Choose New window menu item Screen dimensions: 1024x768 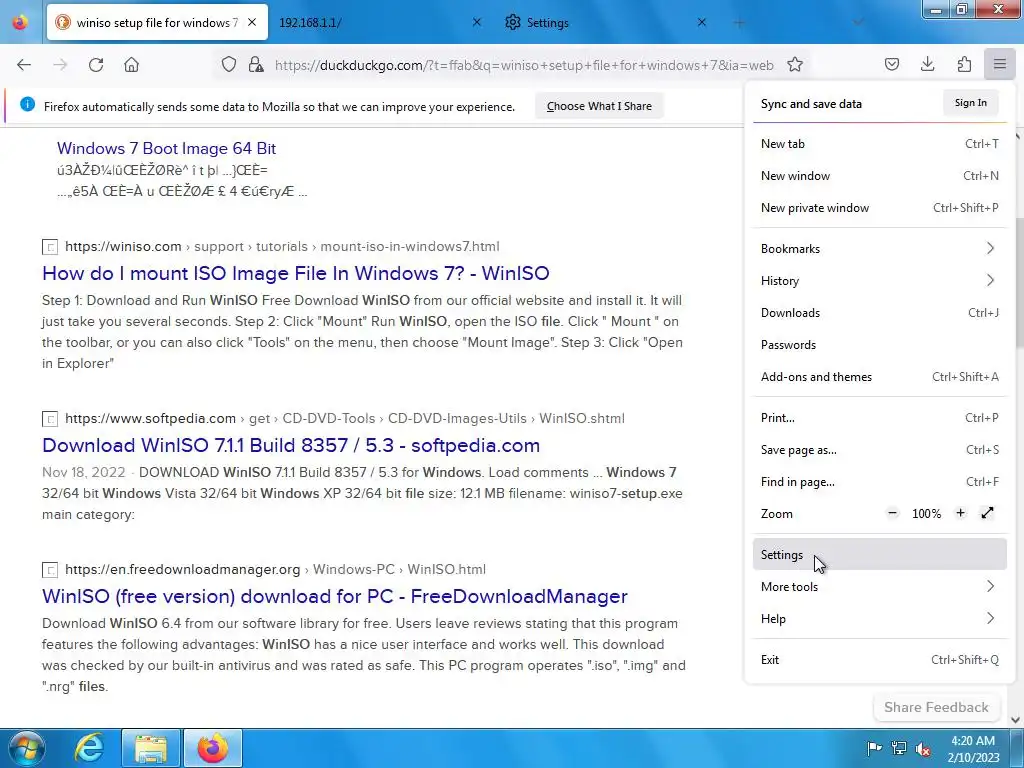pos(879,176)
